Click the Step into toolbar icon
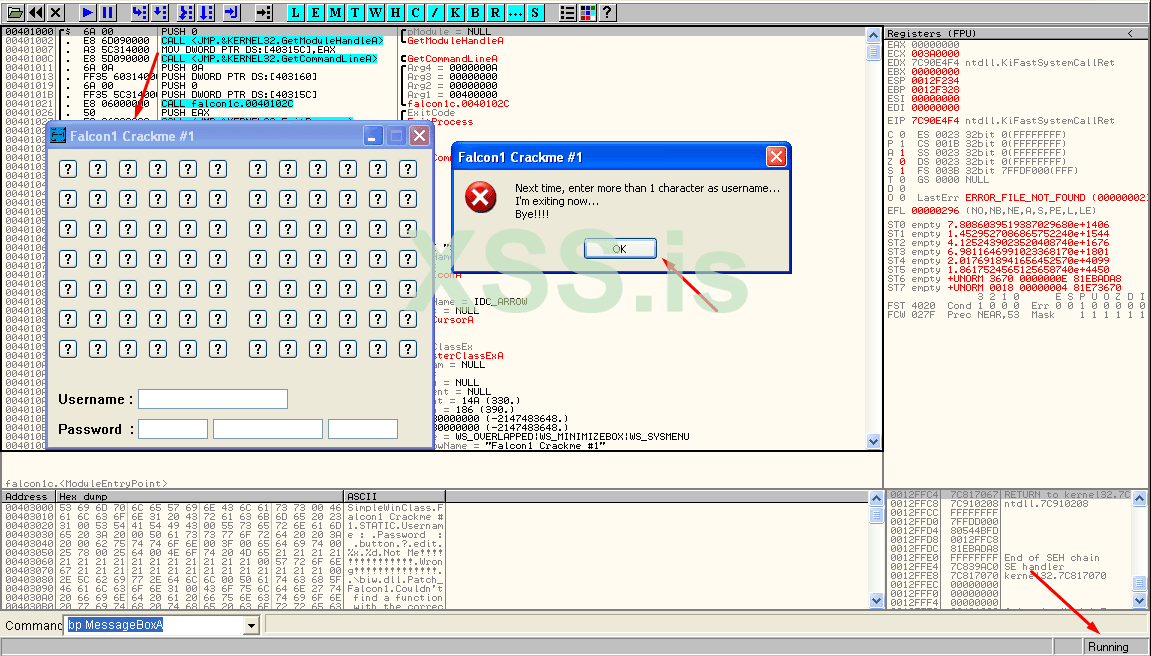This screenshot has width=1151, height=656. point(139,12)
